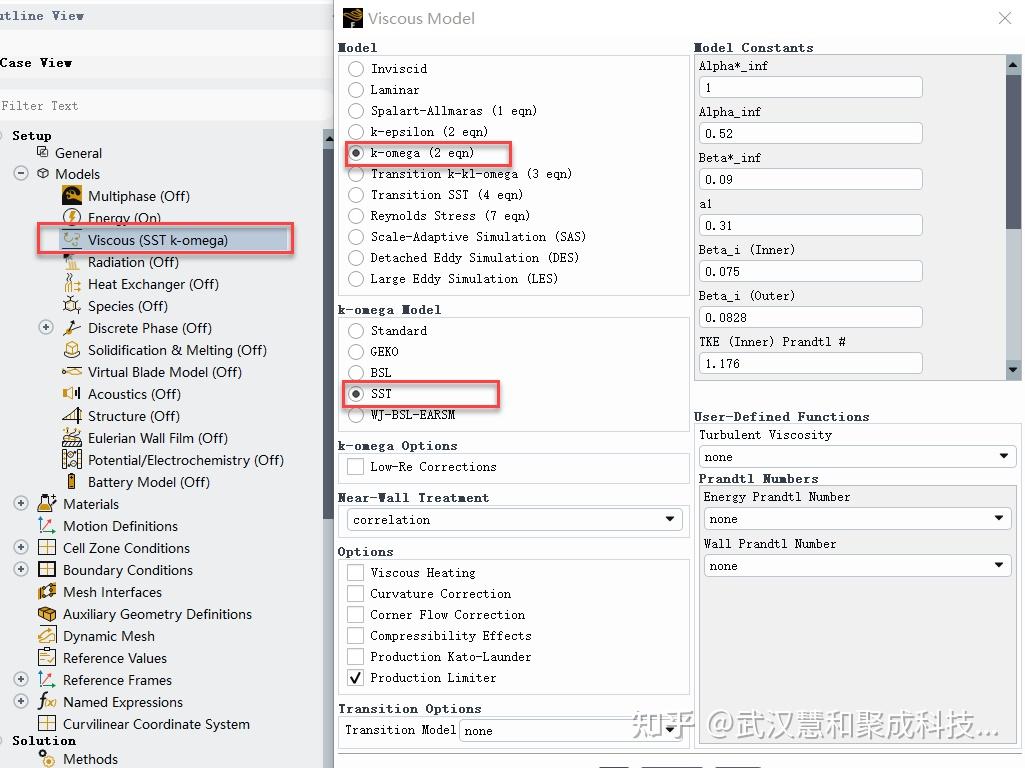Open the Reference Values item
Screen dimensions: 1025x768
(115, 658)
